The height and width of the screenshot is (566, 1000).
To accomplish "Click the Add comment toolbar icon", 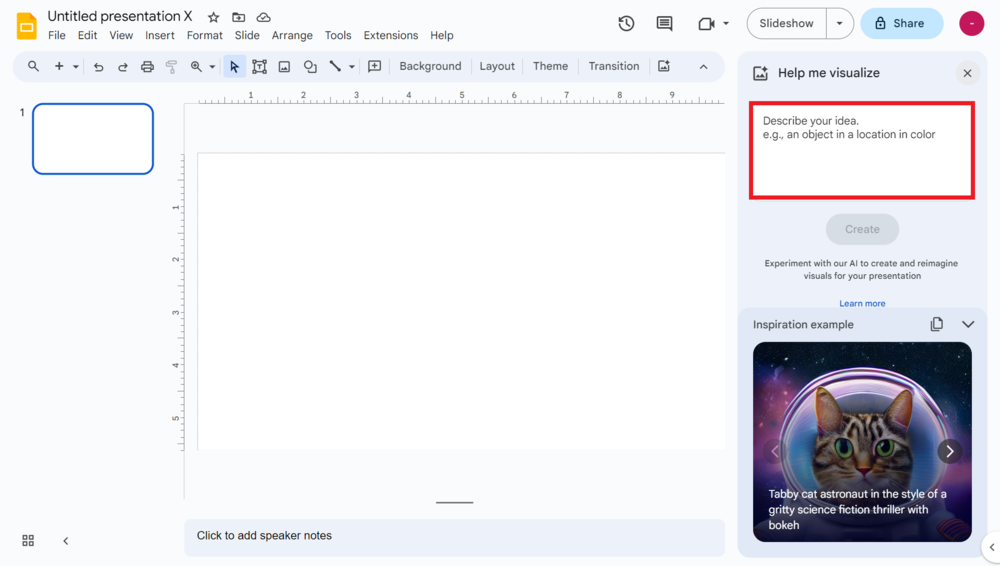I will click(x=374, y=67).
